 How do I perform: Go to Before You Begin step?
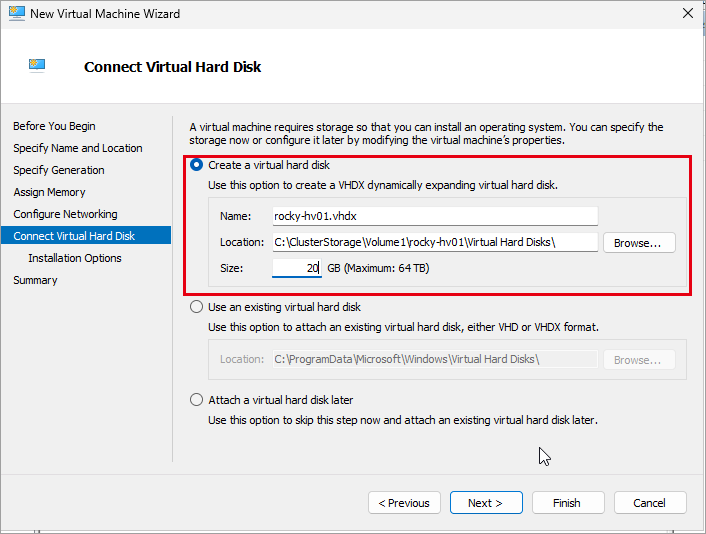54,126
